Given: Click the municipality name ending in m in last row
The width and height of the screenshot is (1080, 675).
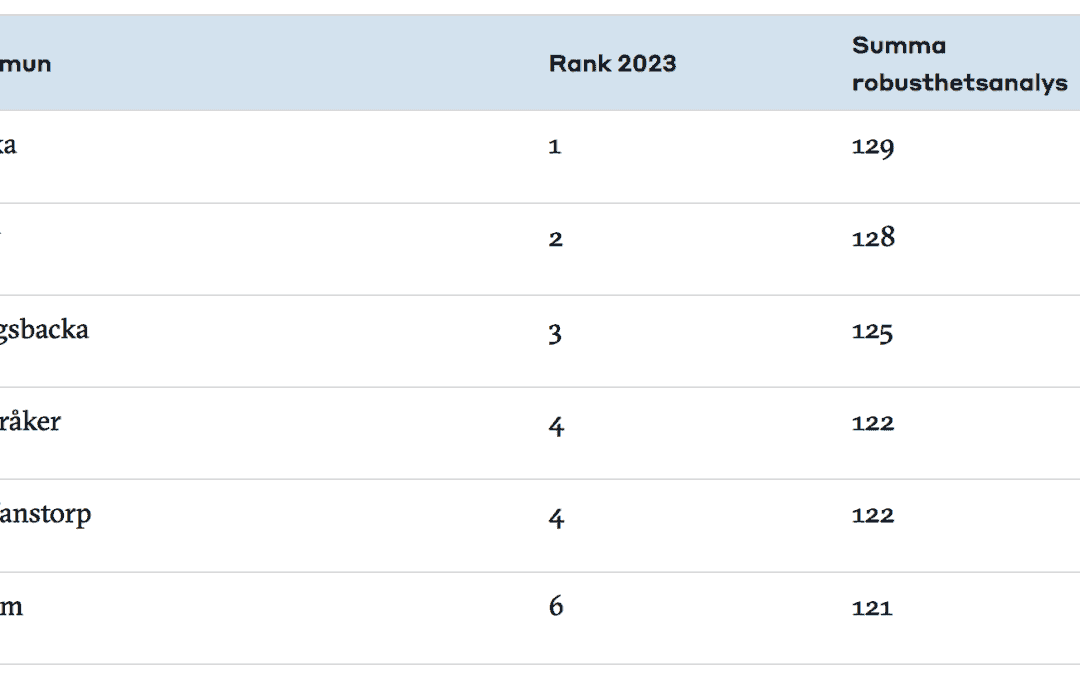Looking at the screenshot, I should click(11, 607).
